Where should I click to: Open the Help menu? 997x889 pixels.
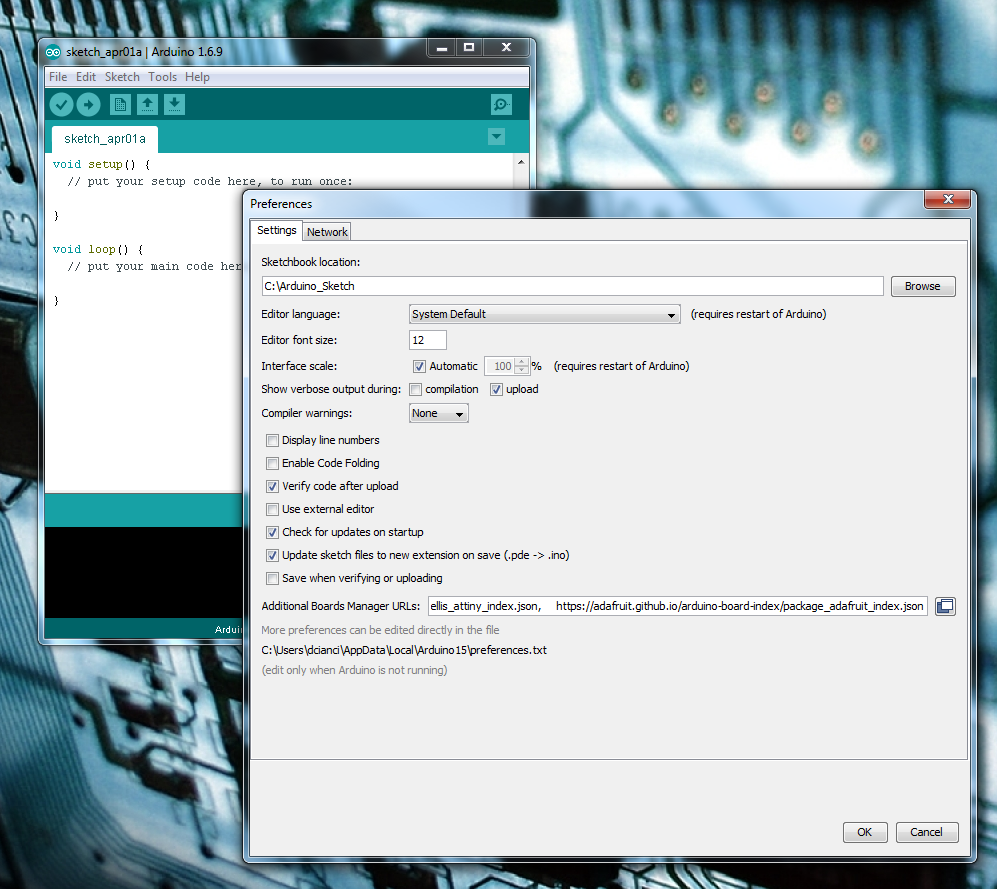[197, 77]
